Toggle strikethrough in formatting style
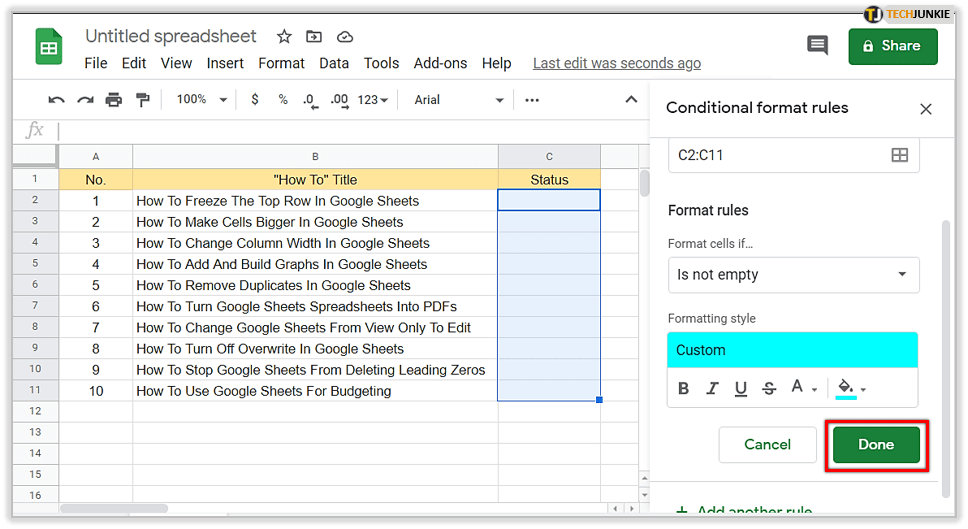 (768, 389)
